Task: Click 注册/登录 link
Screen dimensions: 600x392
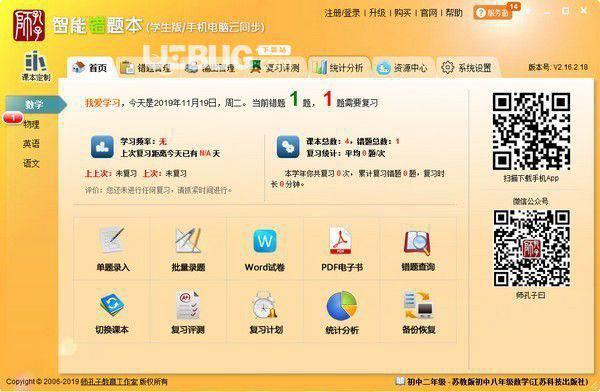Action: pyautogui.click(x=342, y=13)
